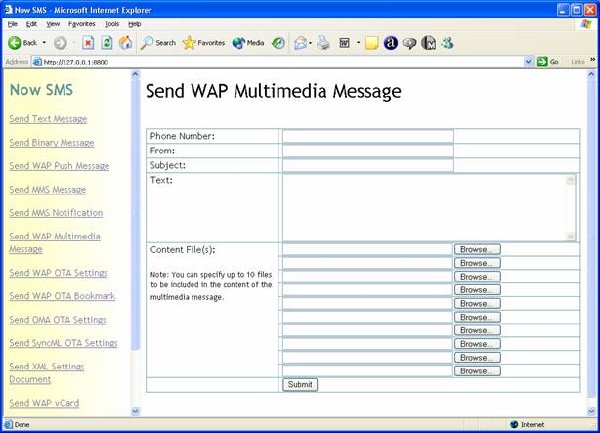Focus the Phone Number input field
Image resolution: width=600 pixels, height=433 pixels.
(x=368, y=136)
